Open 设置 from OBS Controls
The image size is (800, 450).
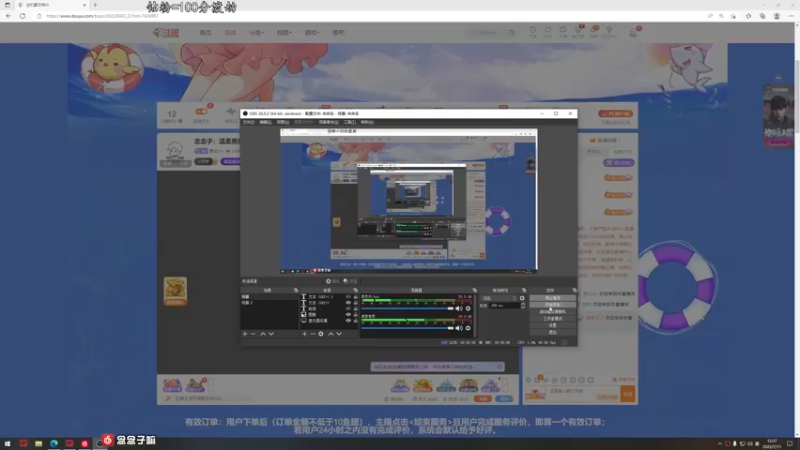pyautogui.click(x=553, y=325)
